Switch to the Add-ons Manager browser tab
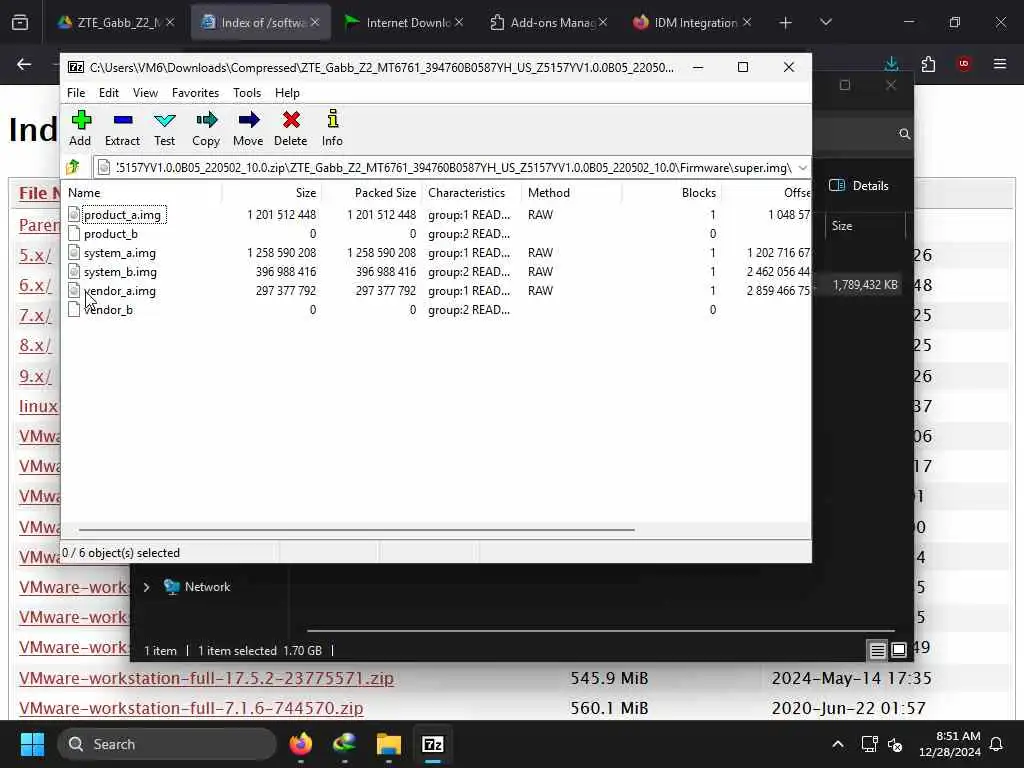1024x768 pixels. click(547, 22)
